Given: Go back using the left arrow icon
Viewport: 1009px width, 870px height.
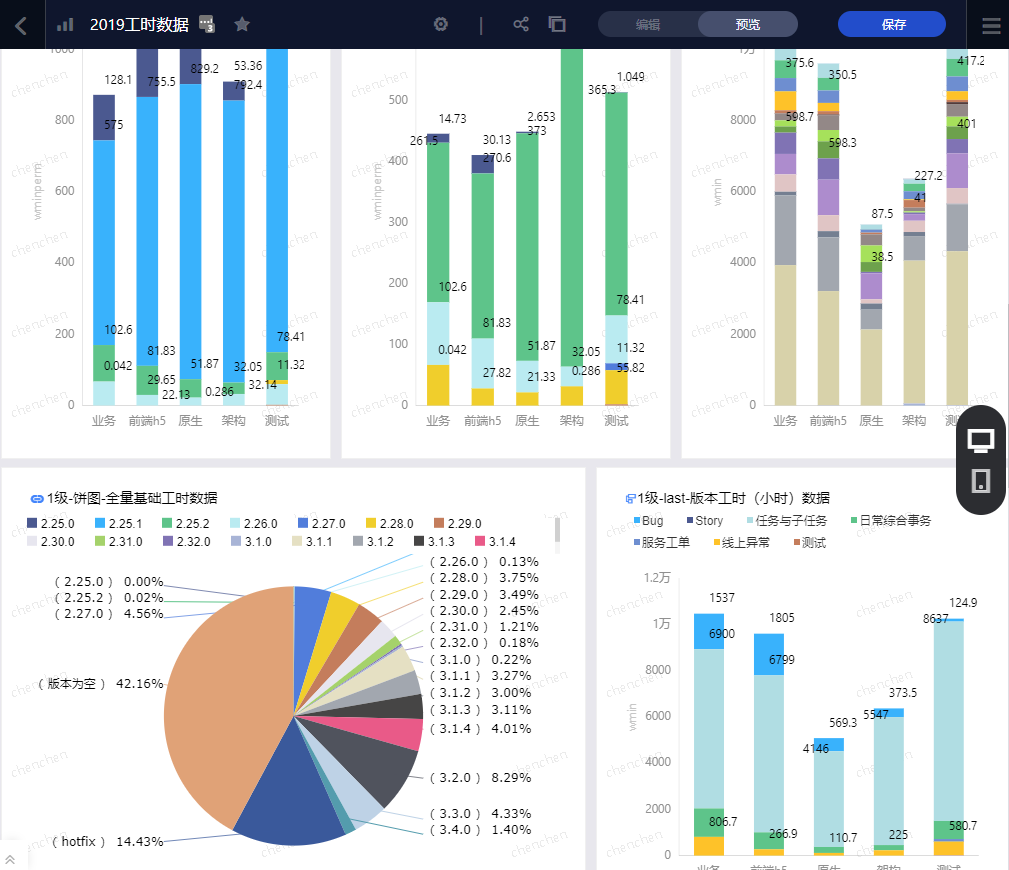Looking at the screenshot, I should [21, 25].
